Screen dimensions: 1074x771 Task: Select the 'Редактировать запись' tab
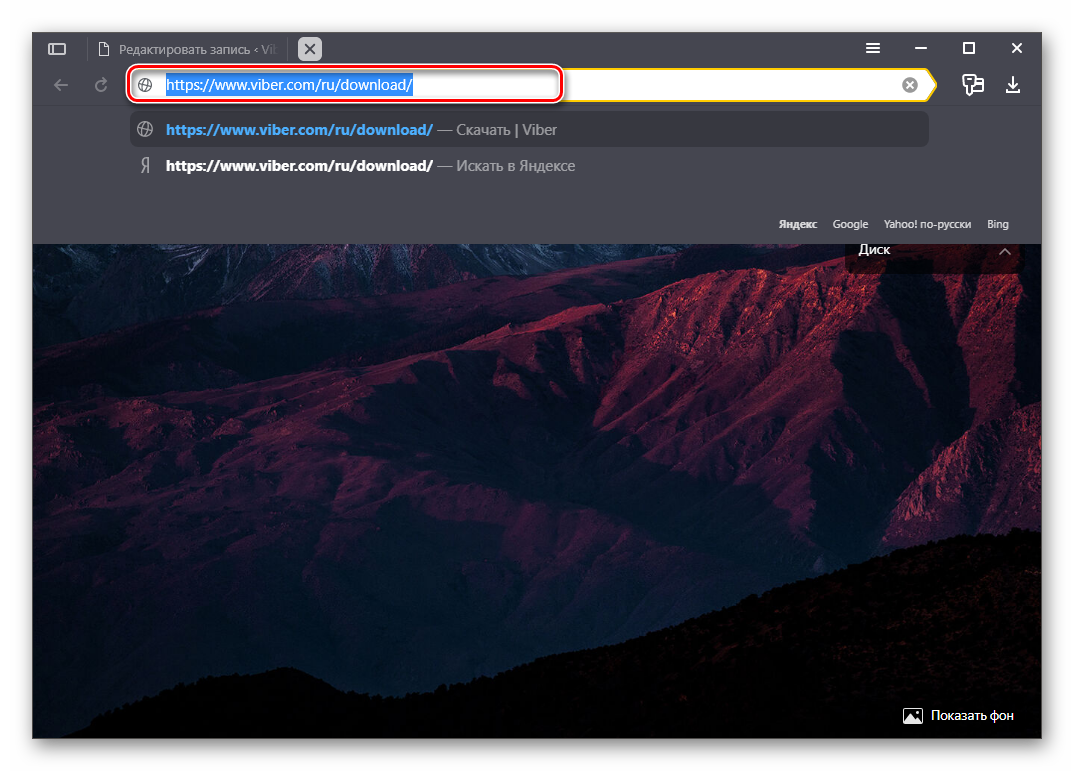click(x=187, y=49)
